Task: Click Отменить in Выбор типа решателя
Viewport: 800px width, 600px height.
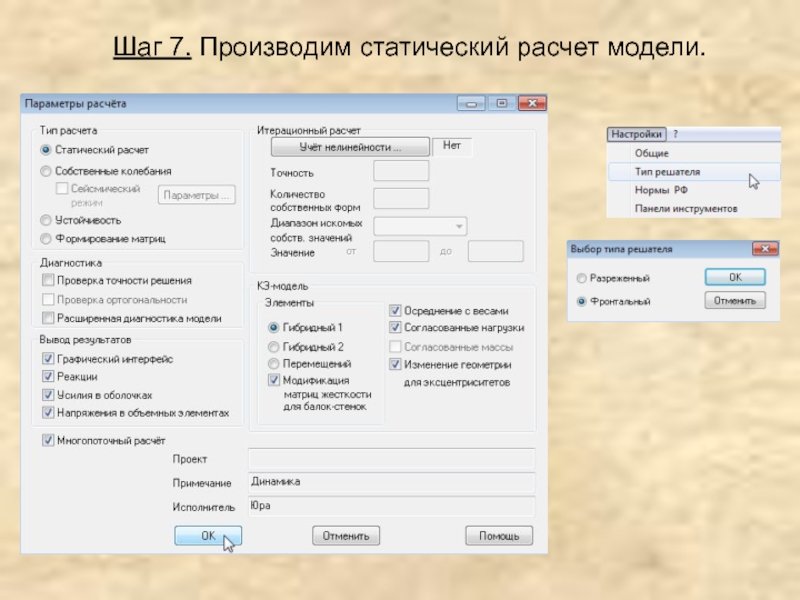Action: 735,301
